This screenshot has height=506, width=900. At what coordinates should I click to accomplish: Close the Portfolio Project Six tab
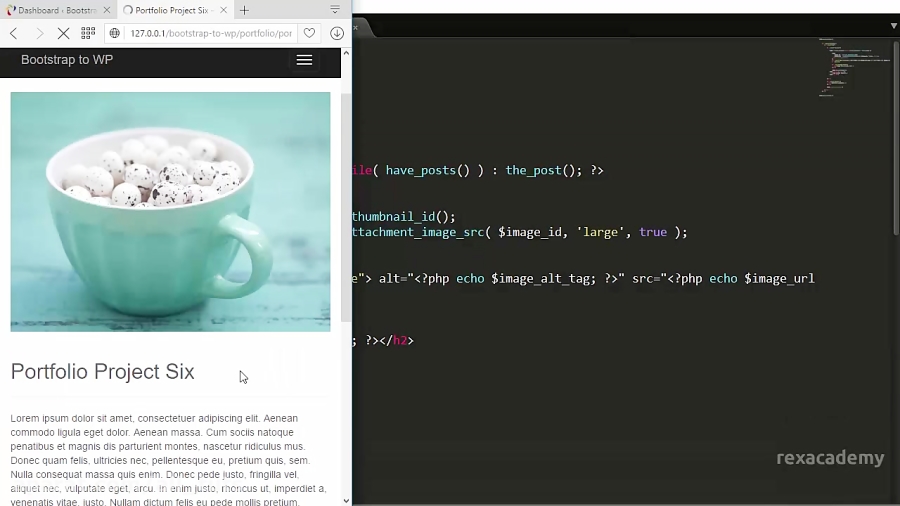224,10
